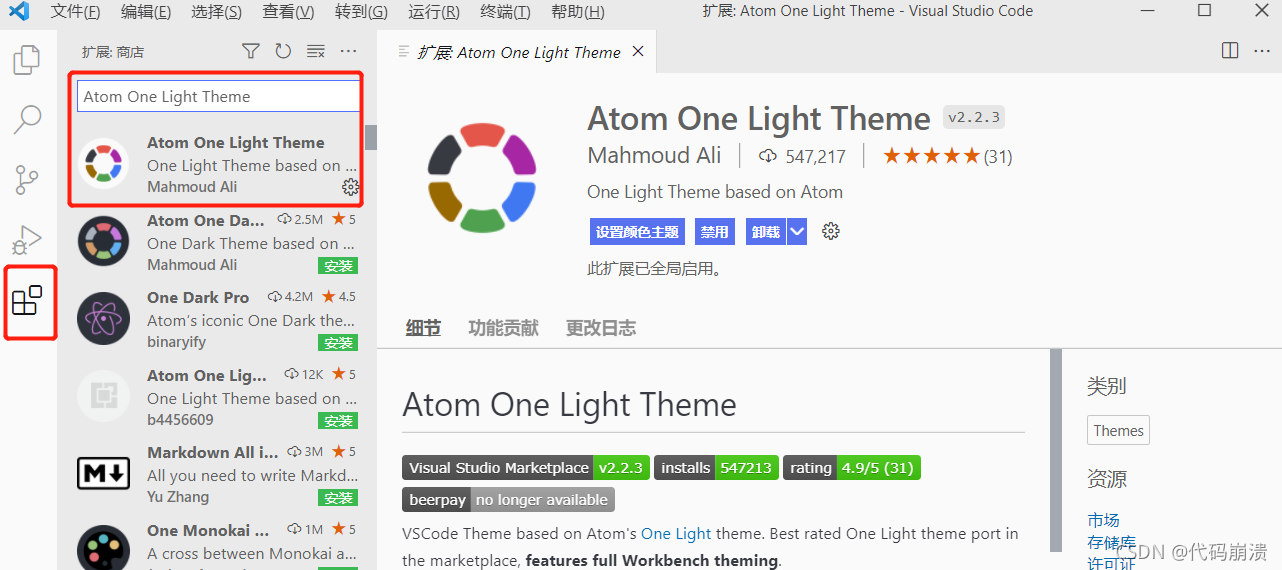Viewport: 1282px width, 570px height.
Task: Open the 文件(F) menu
Action: 76,12
